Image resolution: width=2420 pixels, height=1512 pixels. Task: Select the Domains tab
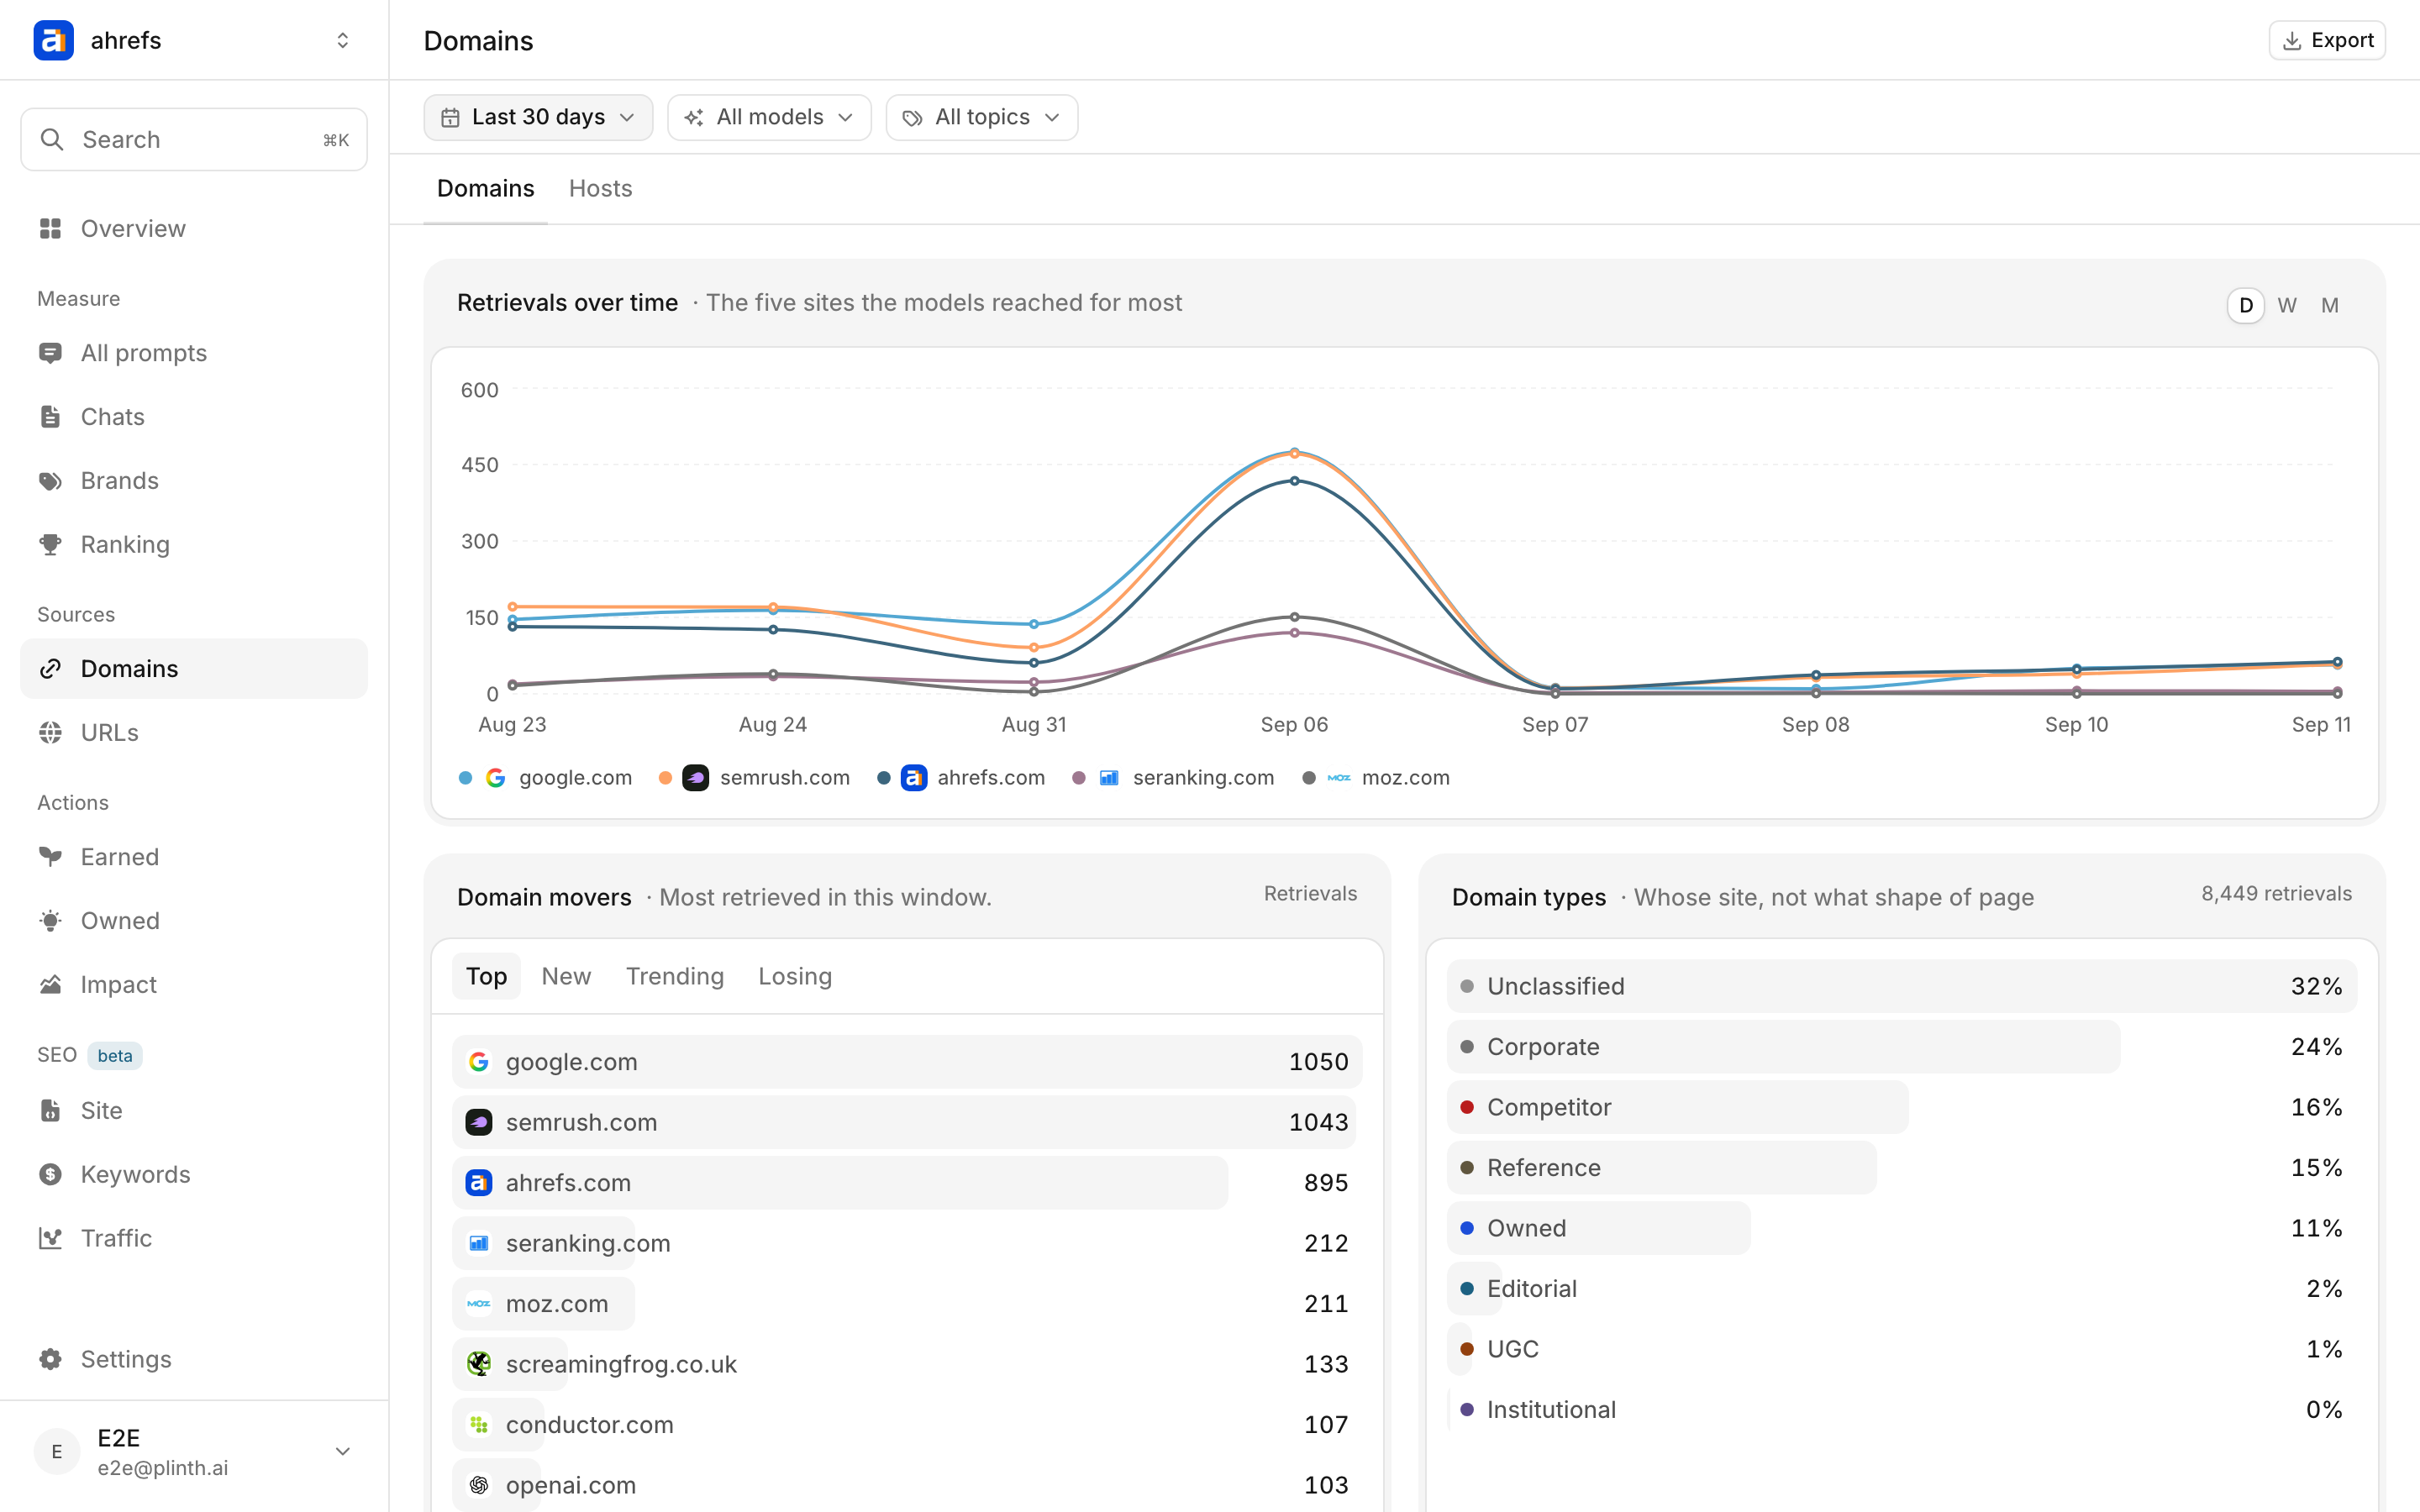[485, 189]
